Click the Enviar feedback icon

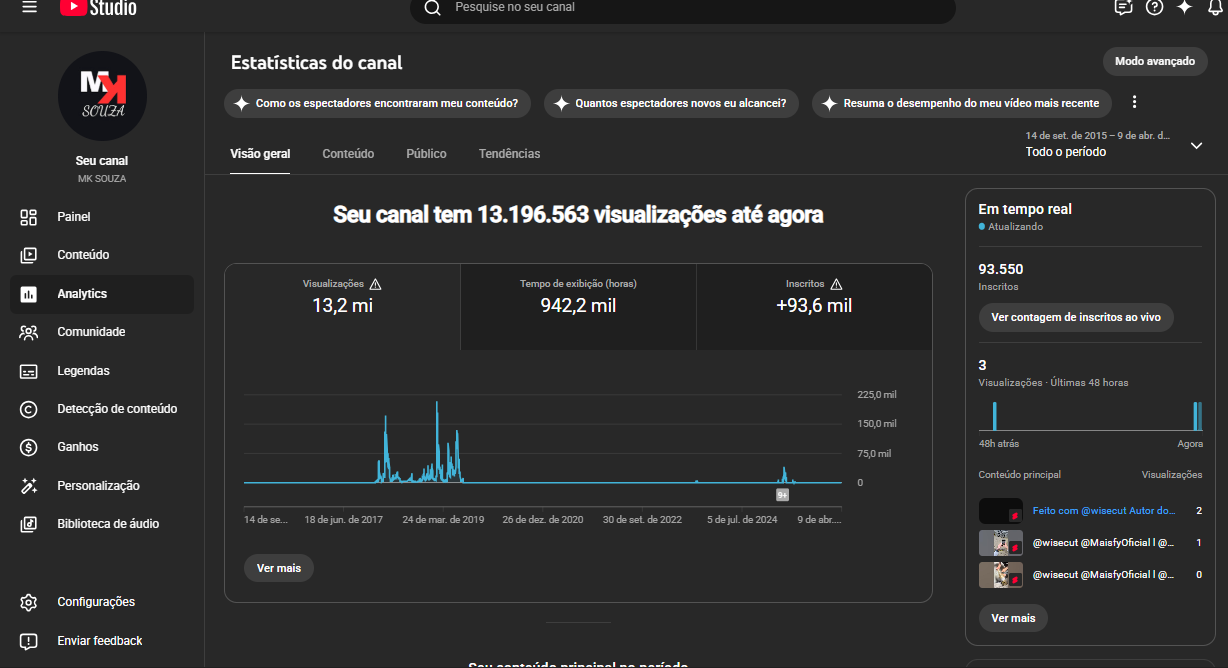[x=28, y=641]
